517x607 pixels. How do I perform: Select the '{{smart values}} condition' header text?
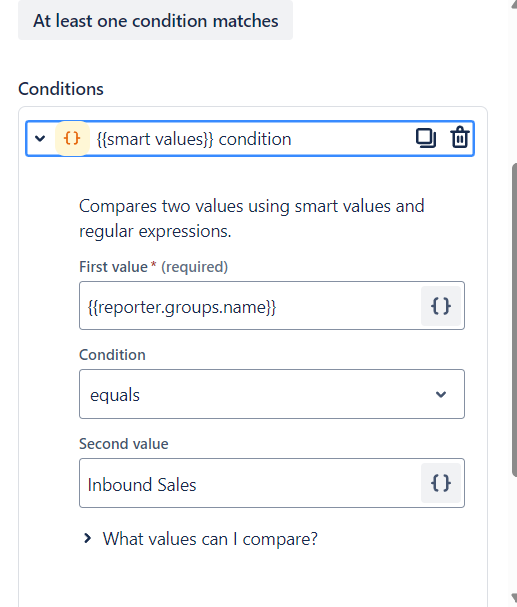tap(194, 139)
